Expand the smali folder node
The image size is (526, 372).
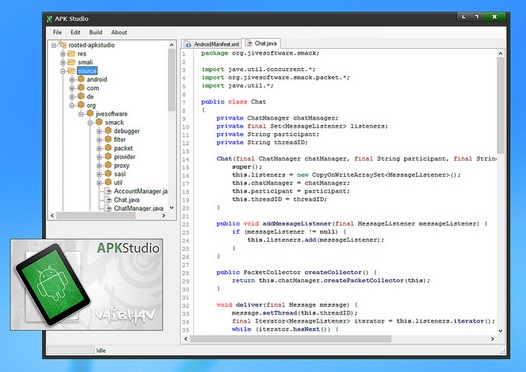pyautogui.click(x=63, y=62)
